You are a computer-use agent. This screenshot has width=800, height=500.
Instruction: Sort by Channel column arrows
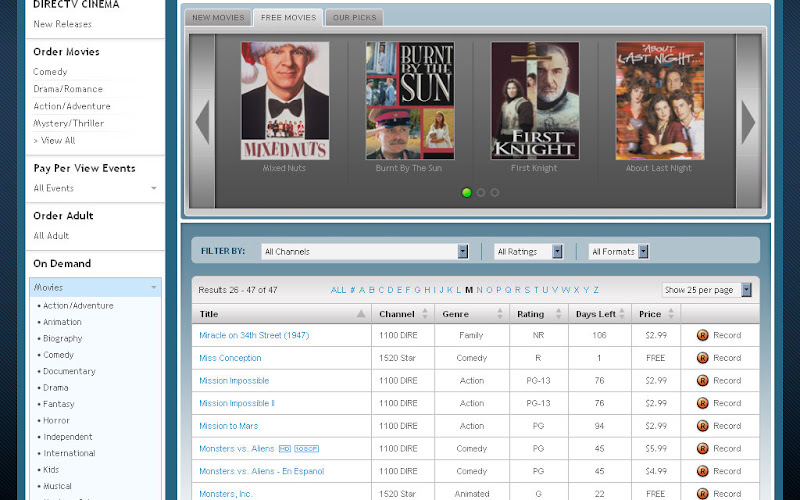point(425,314)
